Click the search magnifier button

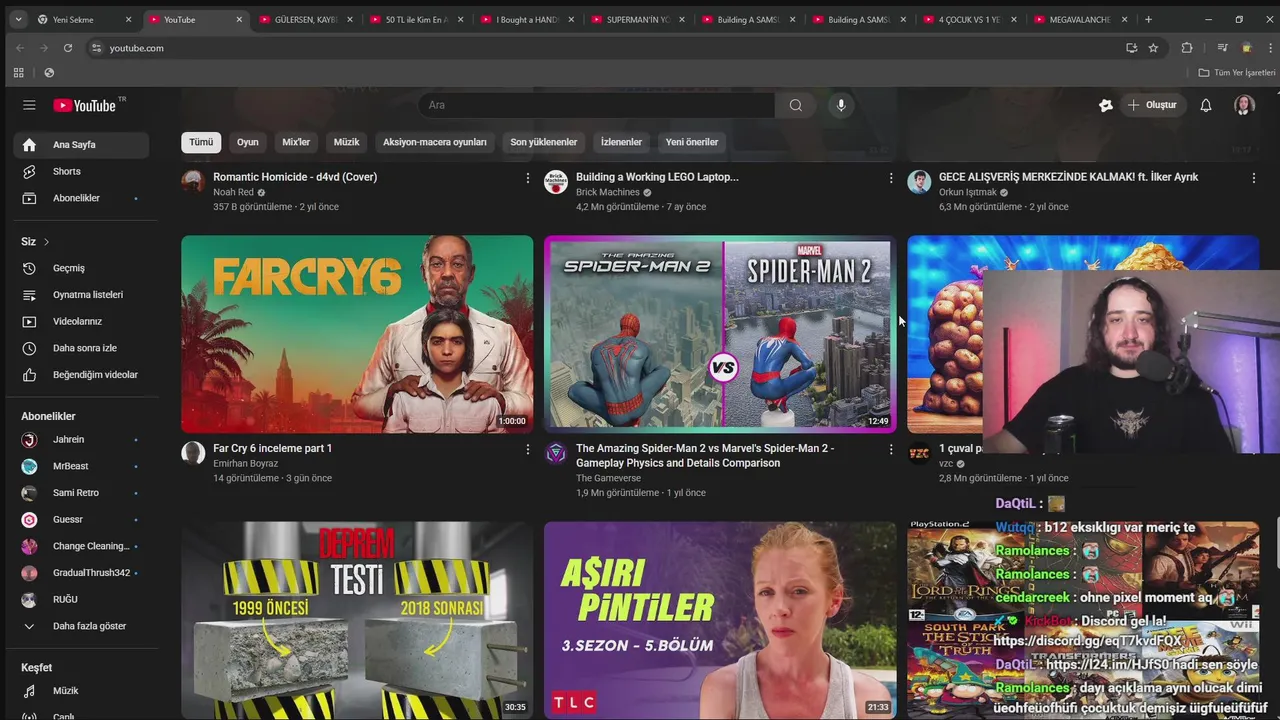[796, 105]
